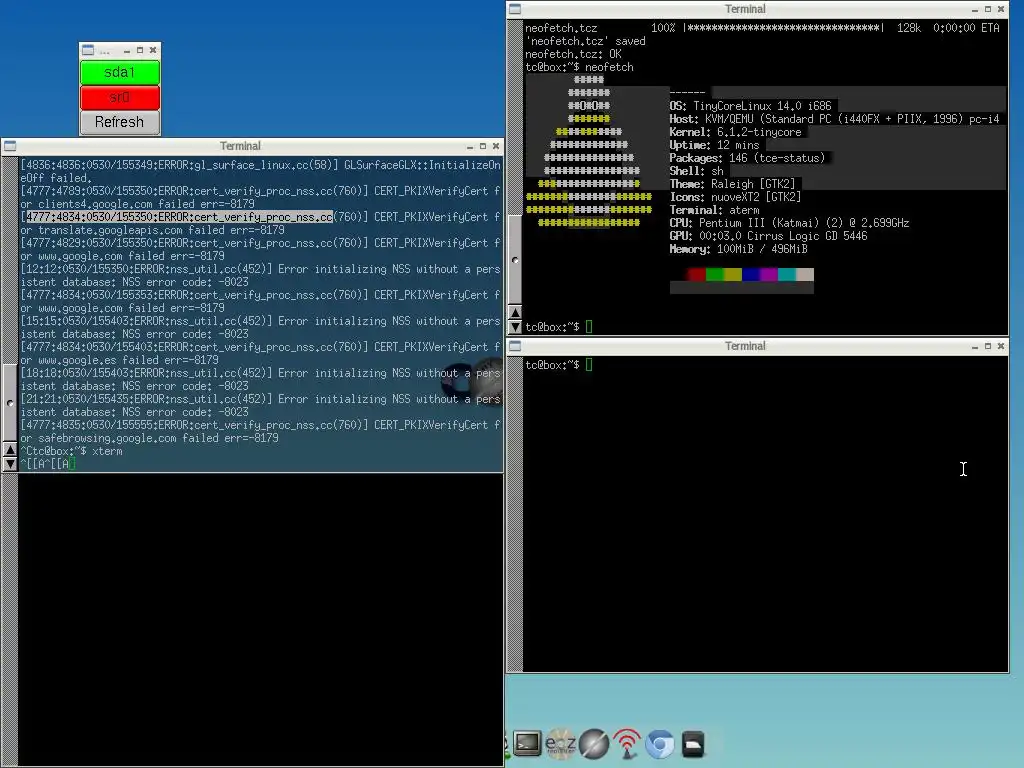The width and height of the screenshot is (1024, 768).
Task: Click 'safebrowsing.google.com failed err=-8179' text
Action: coord(158,438)
